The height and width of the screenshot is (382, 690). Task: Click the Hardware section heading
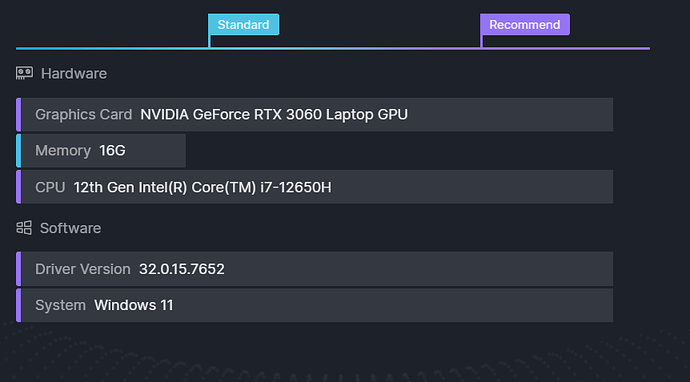[x=74, y=73]
